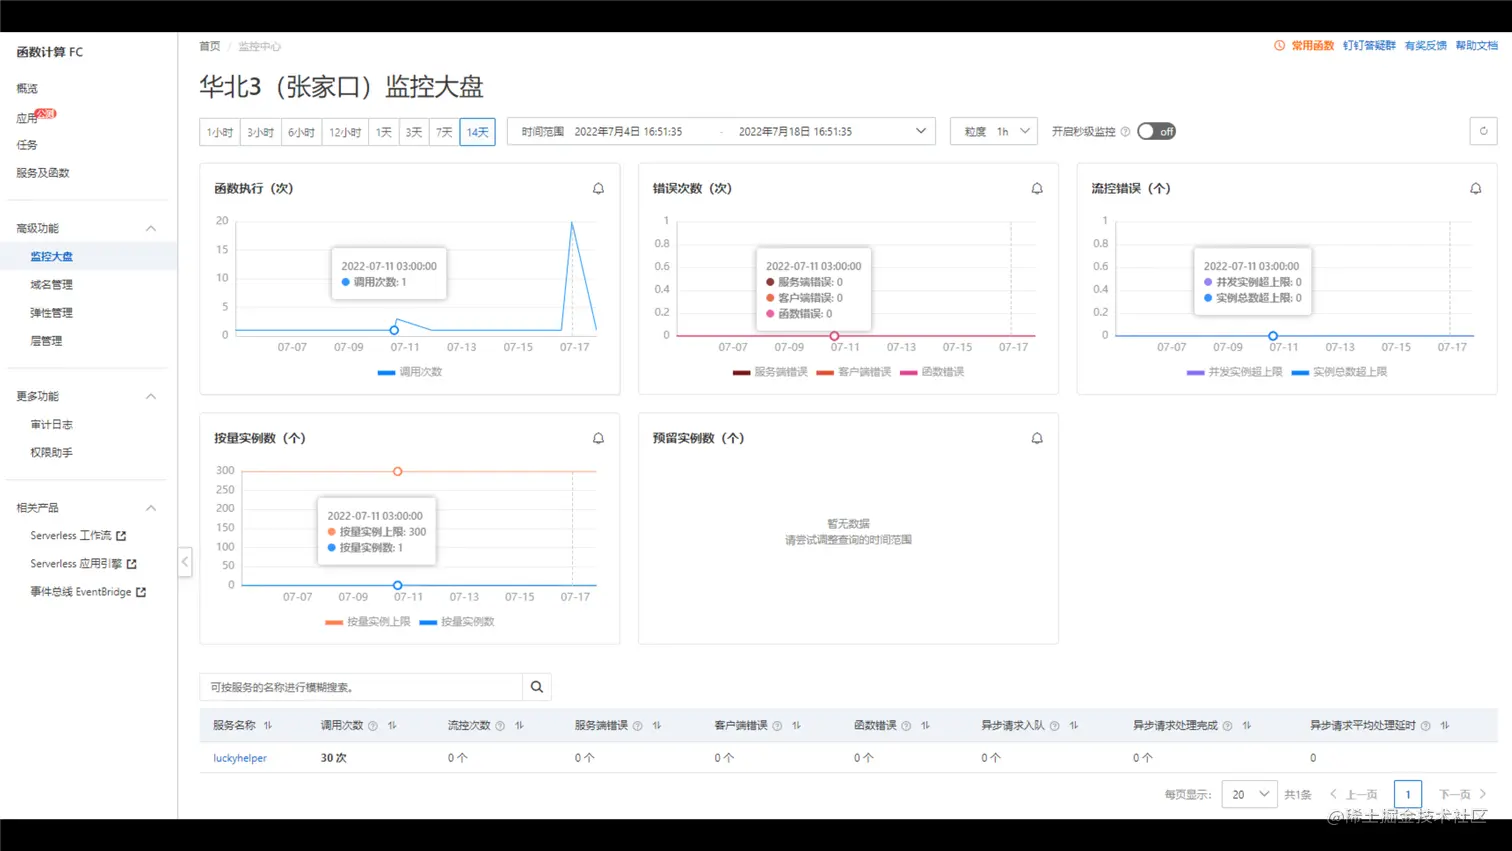The image size is (1512, 851).
Task: Open 域名管理 in the sidebar
Action: click(x=51, y=285)
